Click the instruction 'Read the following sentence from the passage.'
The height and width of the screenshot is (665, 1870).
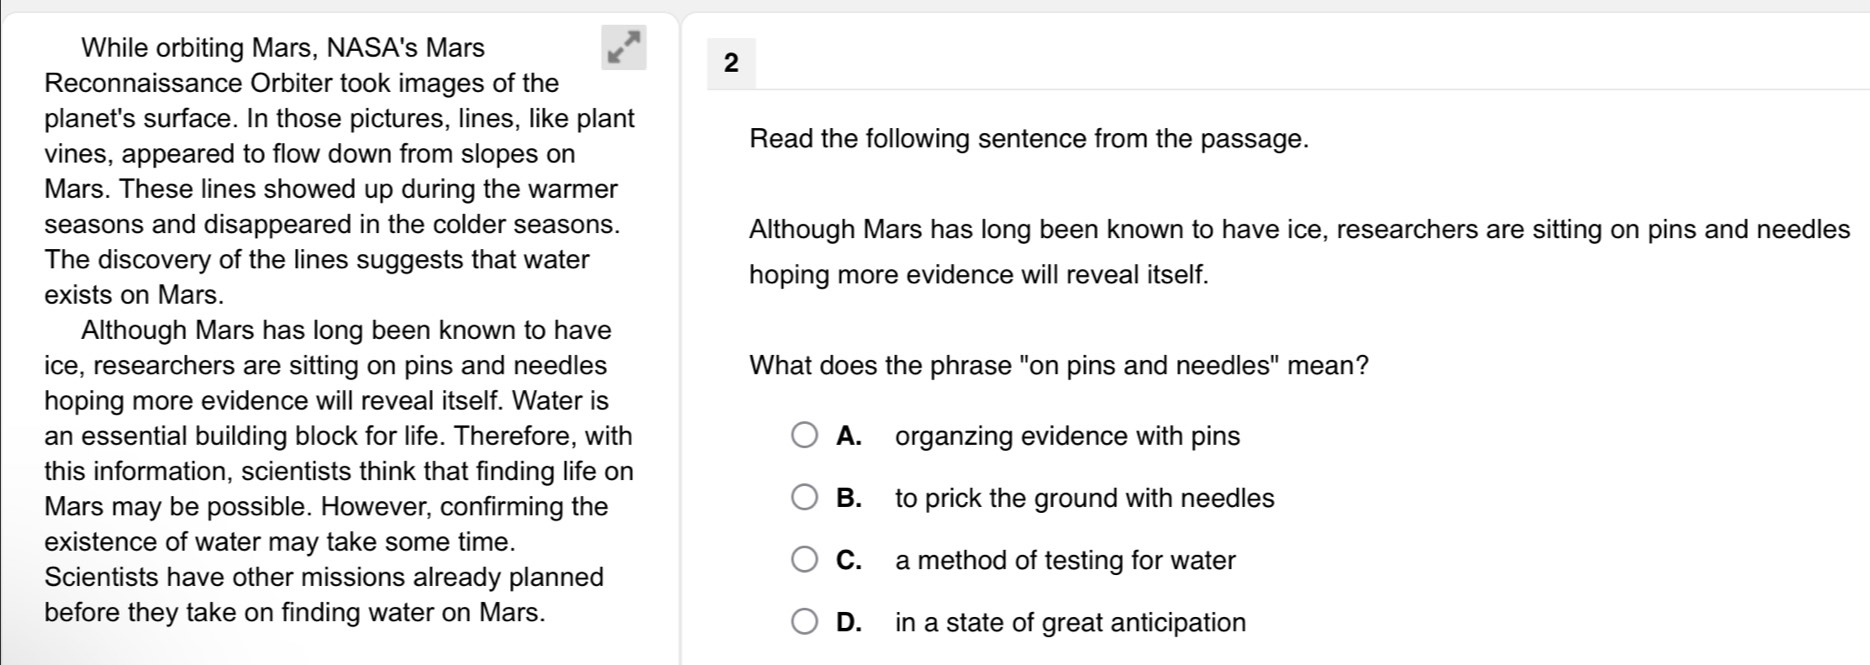pyautogui.click(x=1028, y=139)
